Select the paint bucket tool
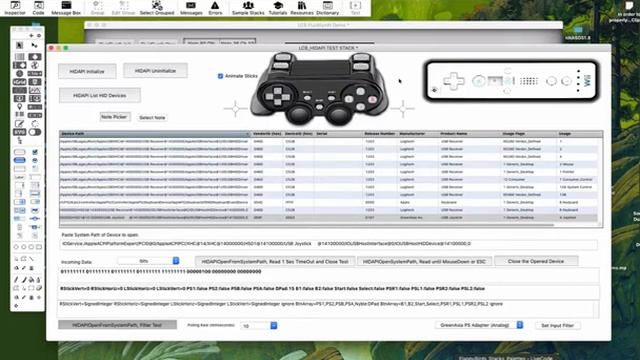The image size is (640, 360). coord(31,280)
